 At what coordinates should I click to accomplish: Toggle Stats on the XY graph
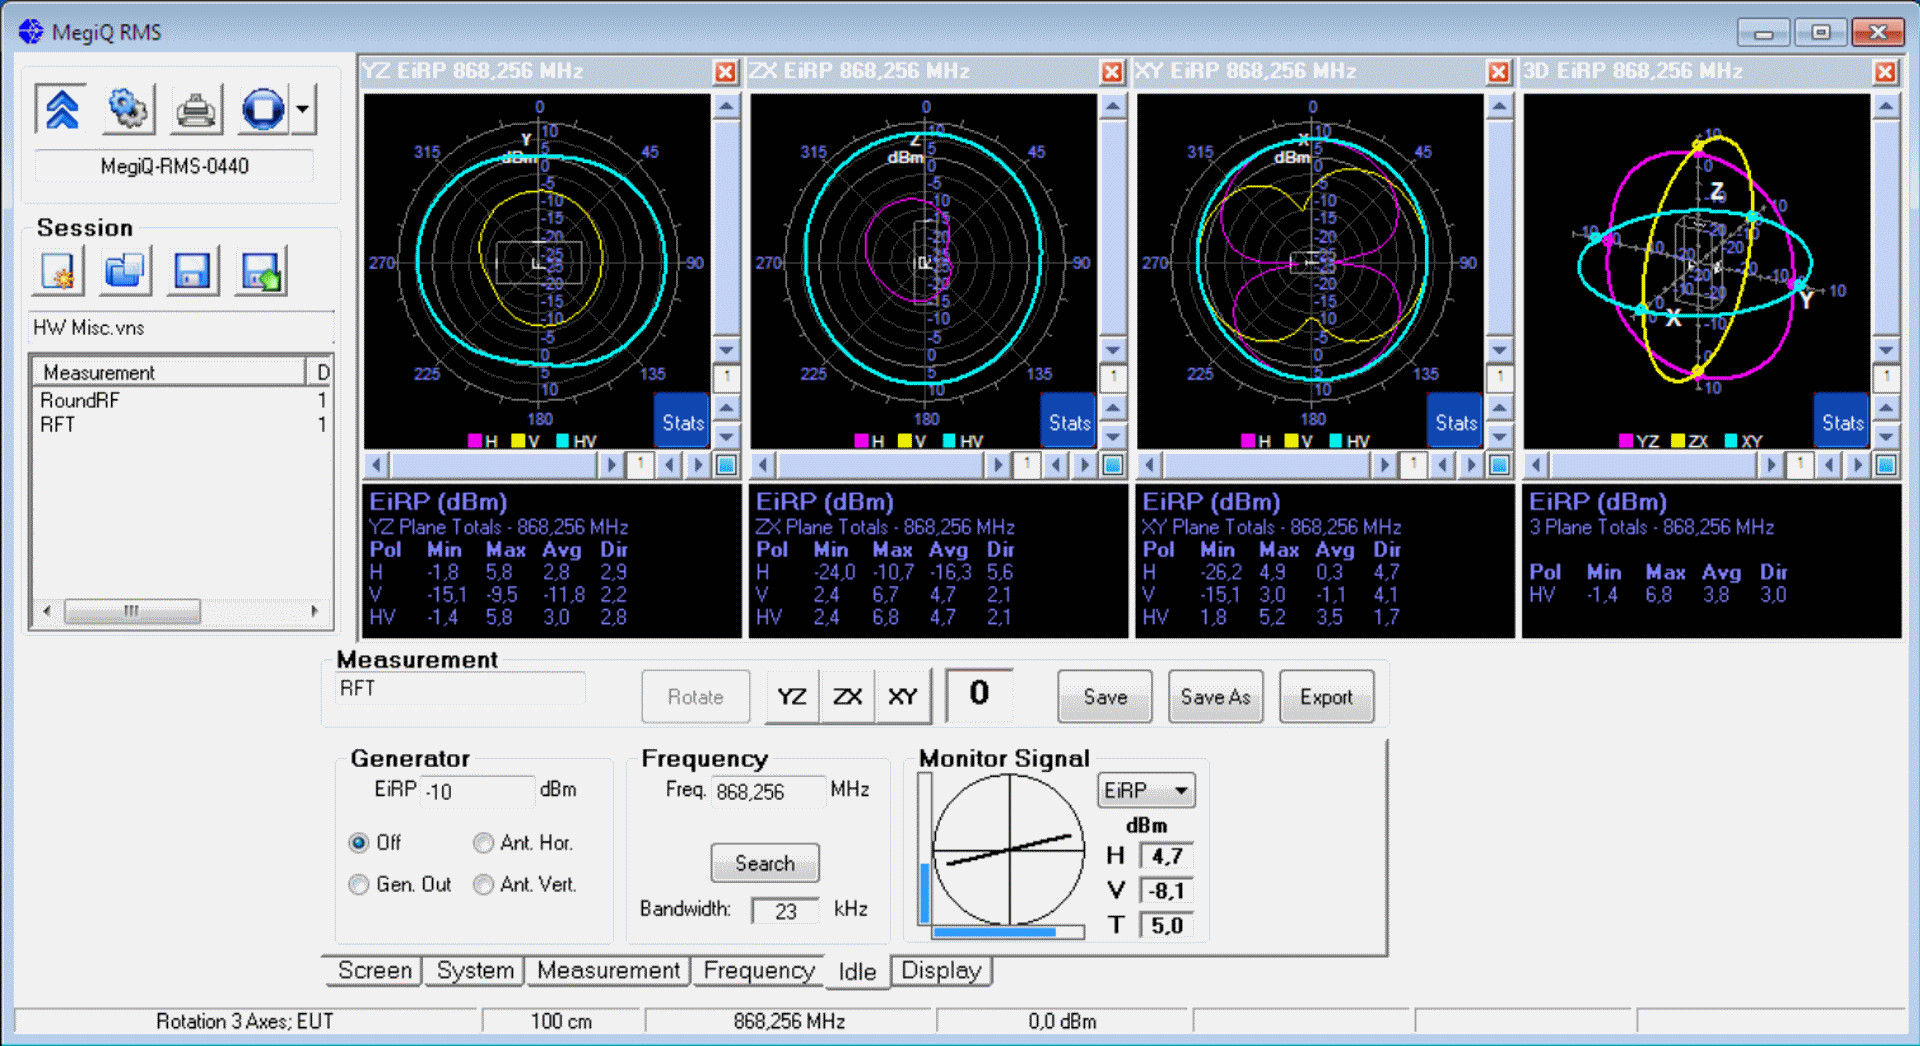tap(1456, 422)
